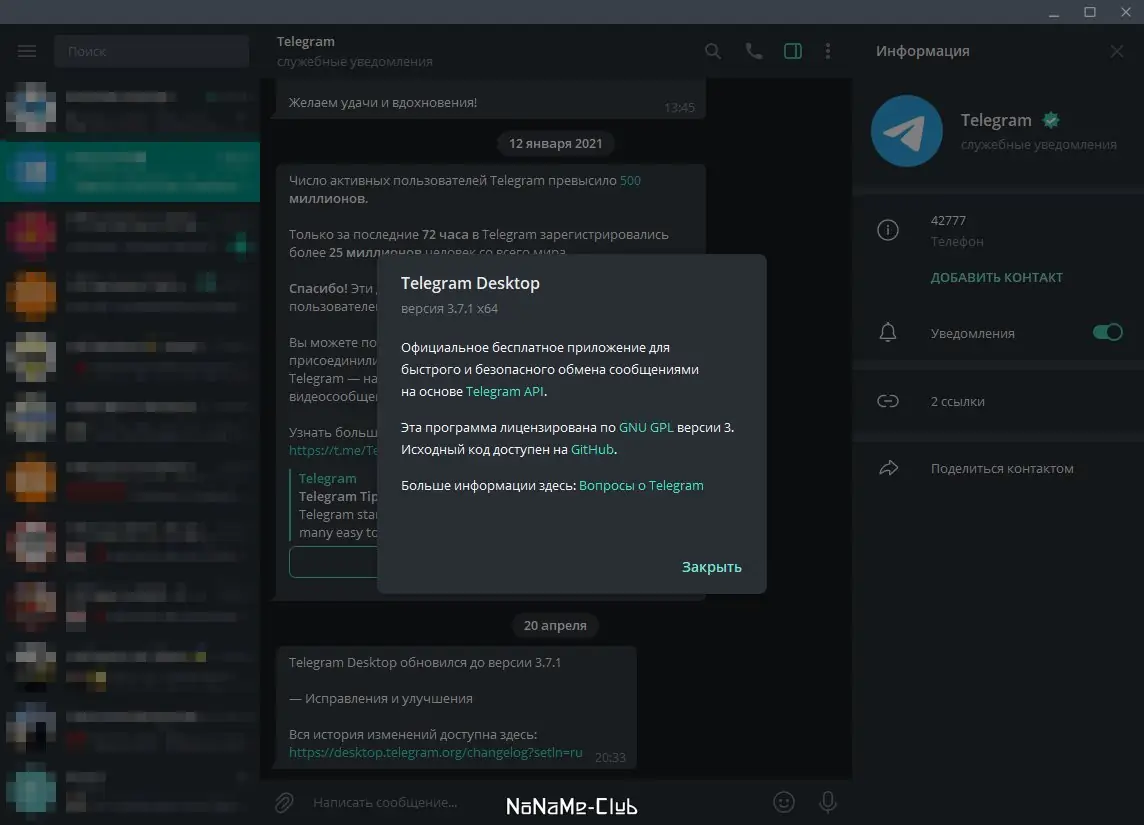Image resolution: width=1144 pixels, height=825 pixels.
Task: Click the link chain icon
Action: [x=888, y=401]
